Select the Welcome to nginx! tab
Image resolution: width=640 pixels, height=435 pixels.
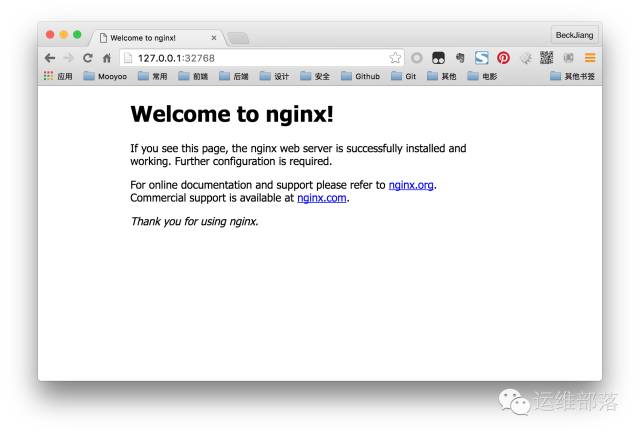157,38
